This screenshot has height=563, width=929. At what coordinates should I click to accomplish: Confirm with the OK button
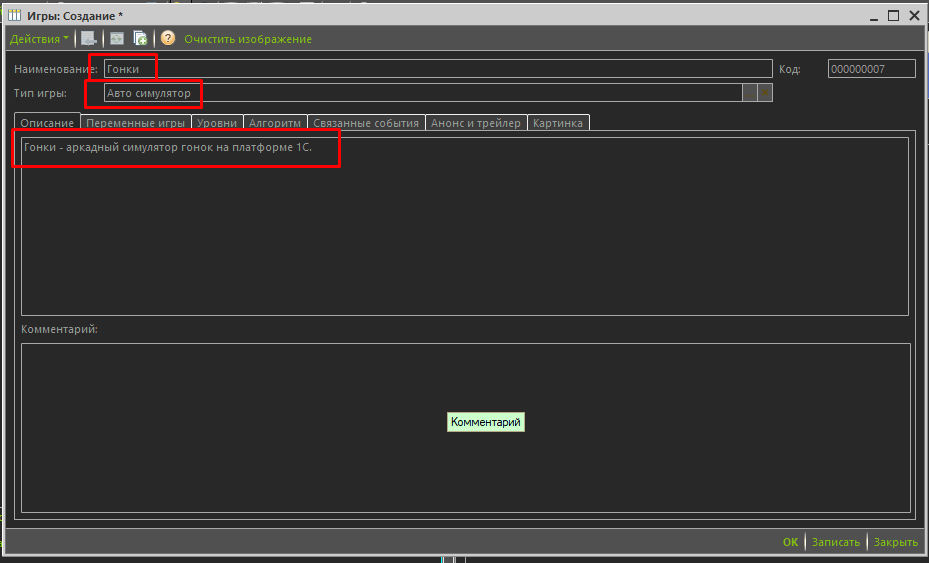[790, 542]
